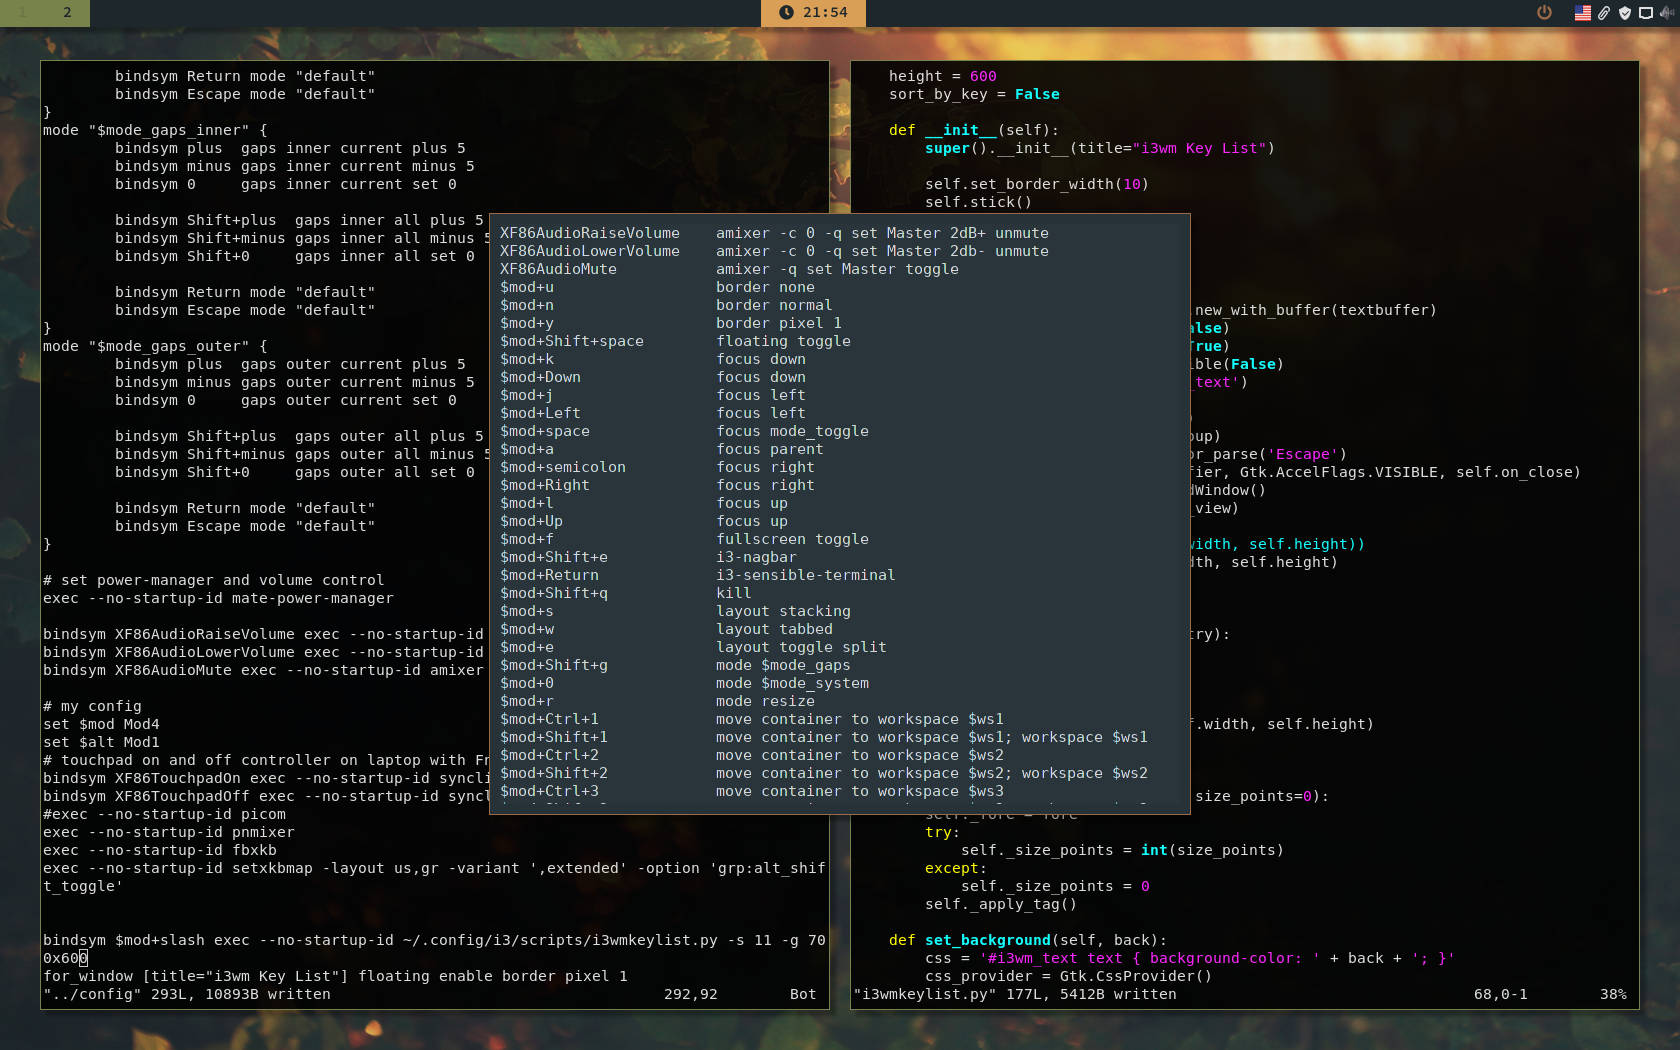Click the $mod+Shift+2 key entry
The height and width of the screenshot is (1050, 1680).
tap(554, 773)
